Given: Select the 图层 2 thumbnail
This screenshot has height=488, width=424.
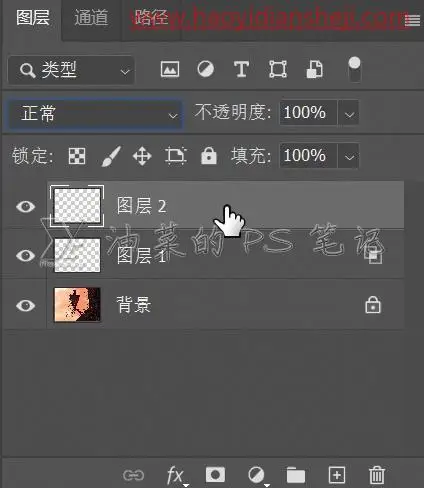Looking at the screenshot, I should (x=77, y=206).
